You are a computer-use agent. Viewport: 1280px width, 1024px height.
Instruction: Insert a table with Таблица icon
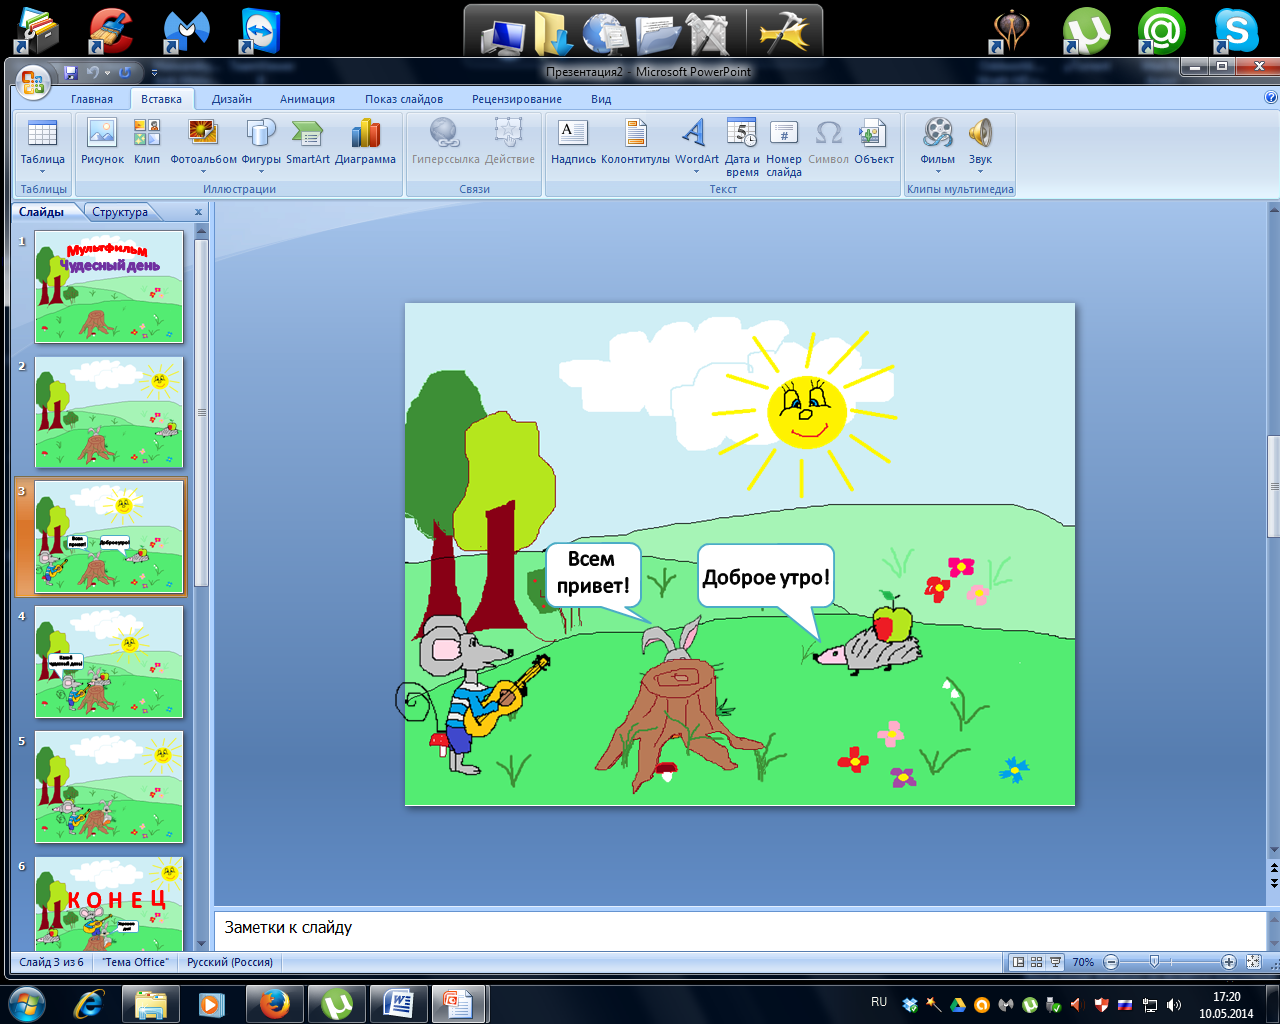43,145
